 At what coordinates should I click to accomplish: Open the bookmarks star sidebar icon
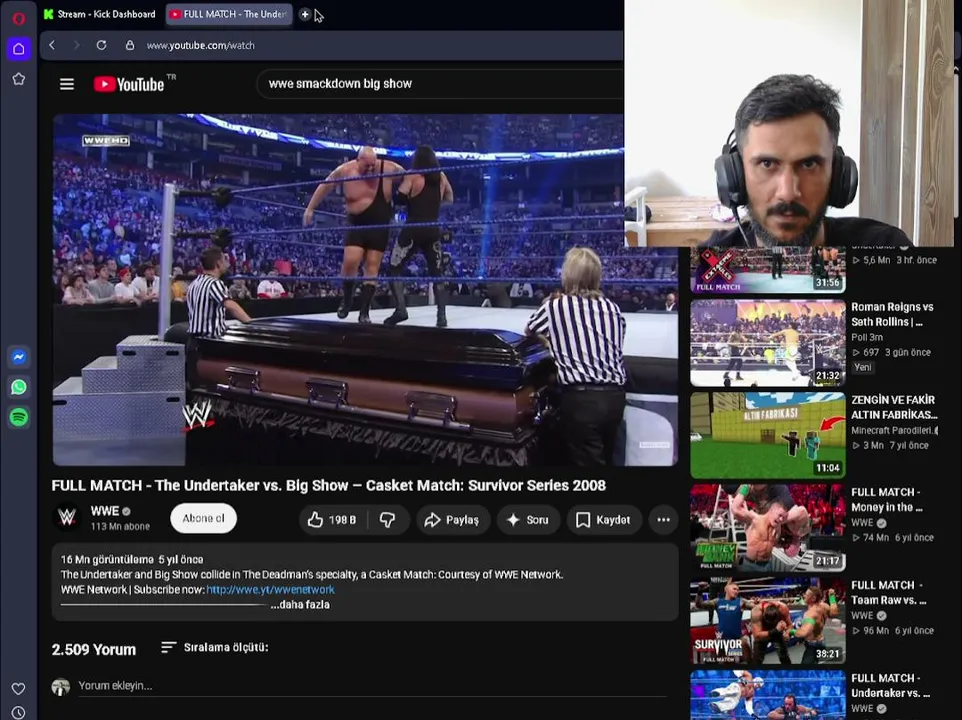[x=19, y=79]
